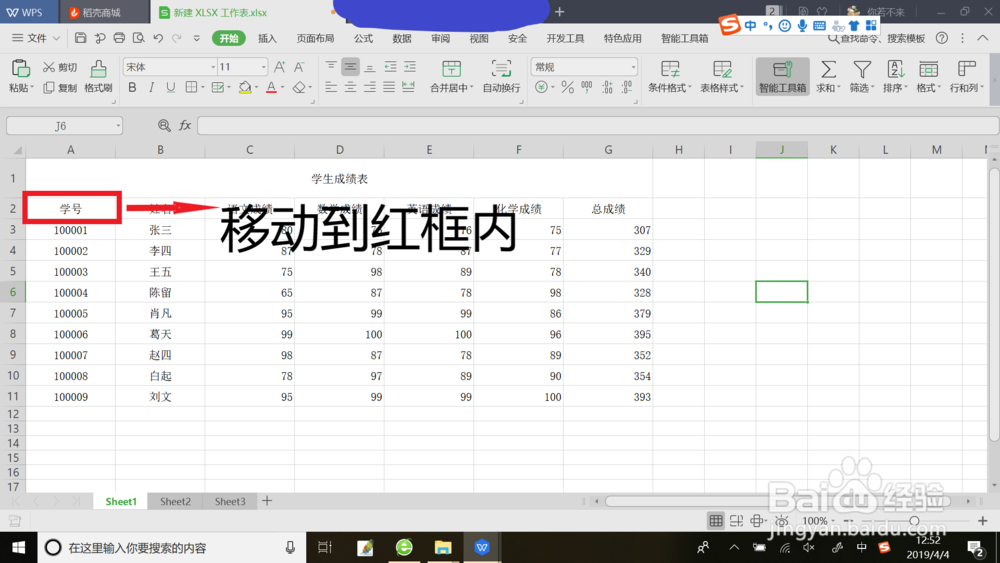1000x563 pixels.
Task: Click decrease decimal places icon
Action: 627,87
